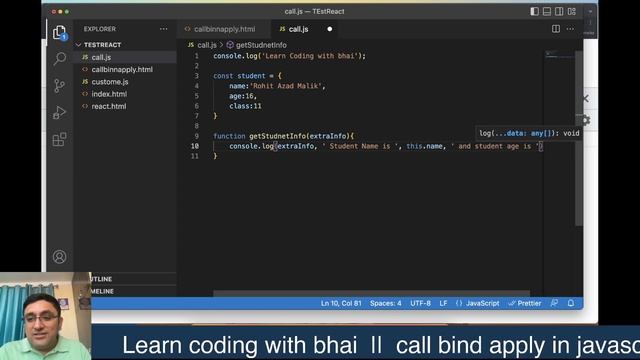Open index.html in the file tree
The image size is (640, 360).
click(109, 94)
